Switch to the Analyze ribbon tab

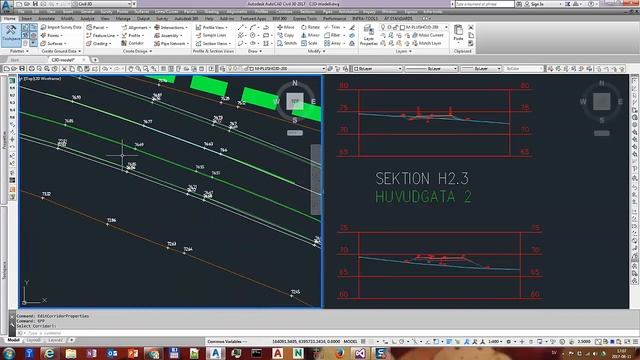pos(87,19)
